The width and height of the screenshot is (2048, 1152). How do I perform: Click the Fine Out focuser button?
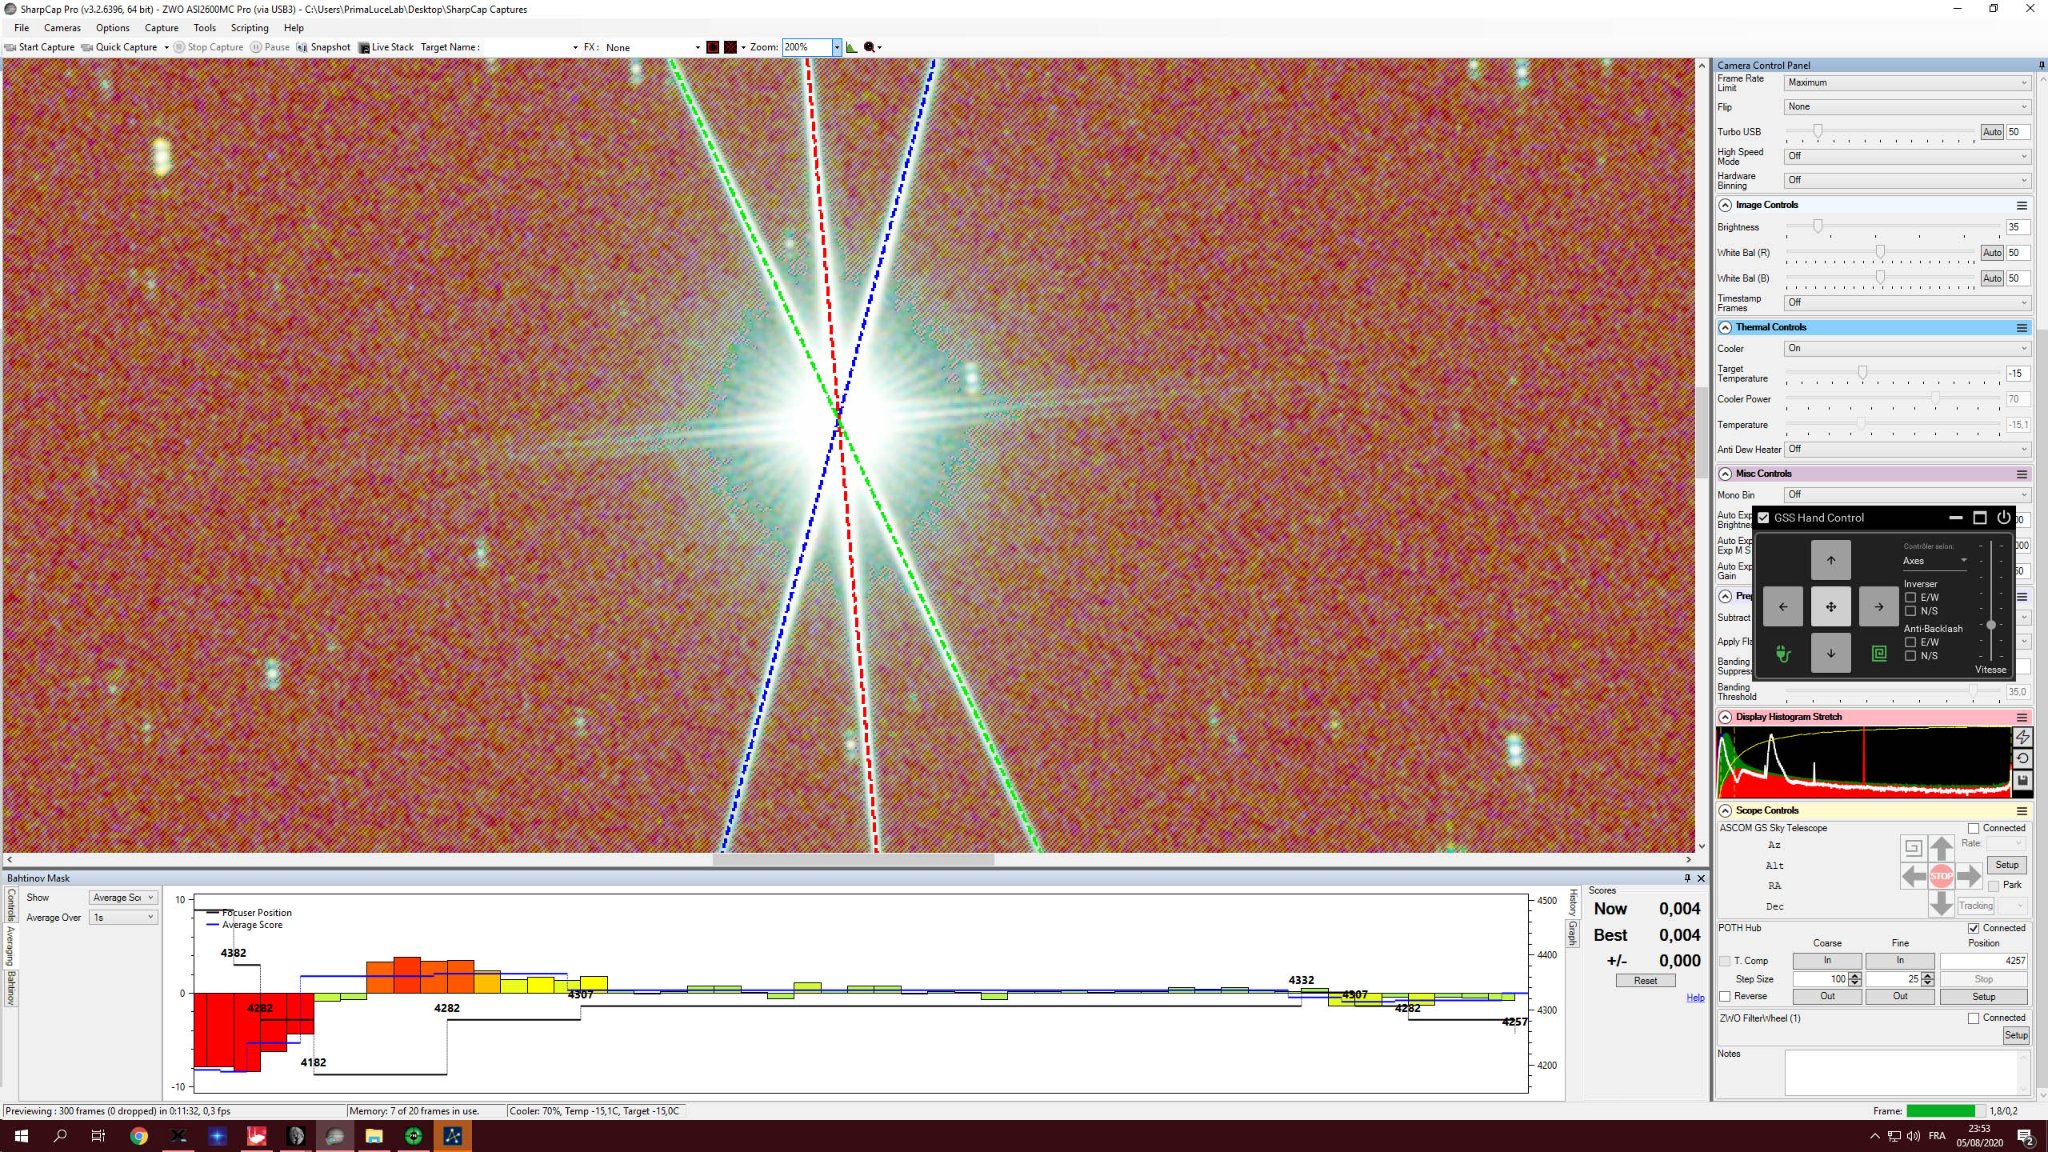1900,996
